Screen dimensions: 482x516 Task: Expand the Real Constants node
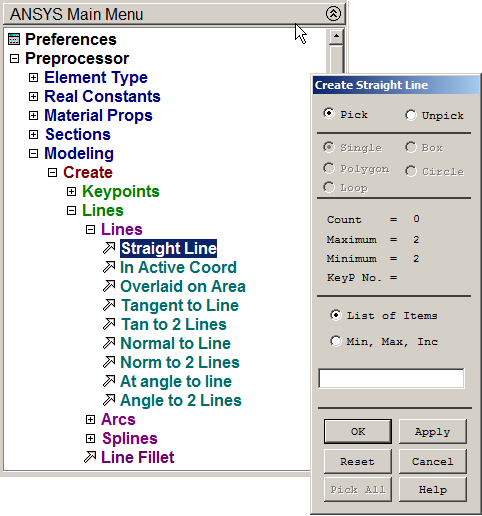pos(33,97)
